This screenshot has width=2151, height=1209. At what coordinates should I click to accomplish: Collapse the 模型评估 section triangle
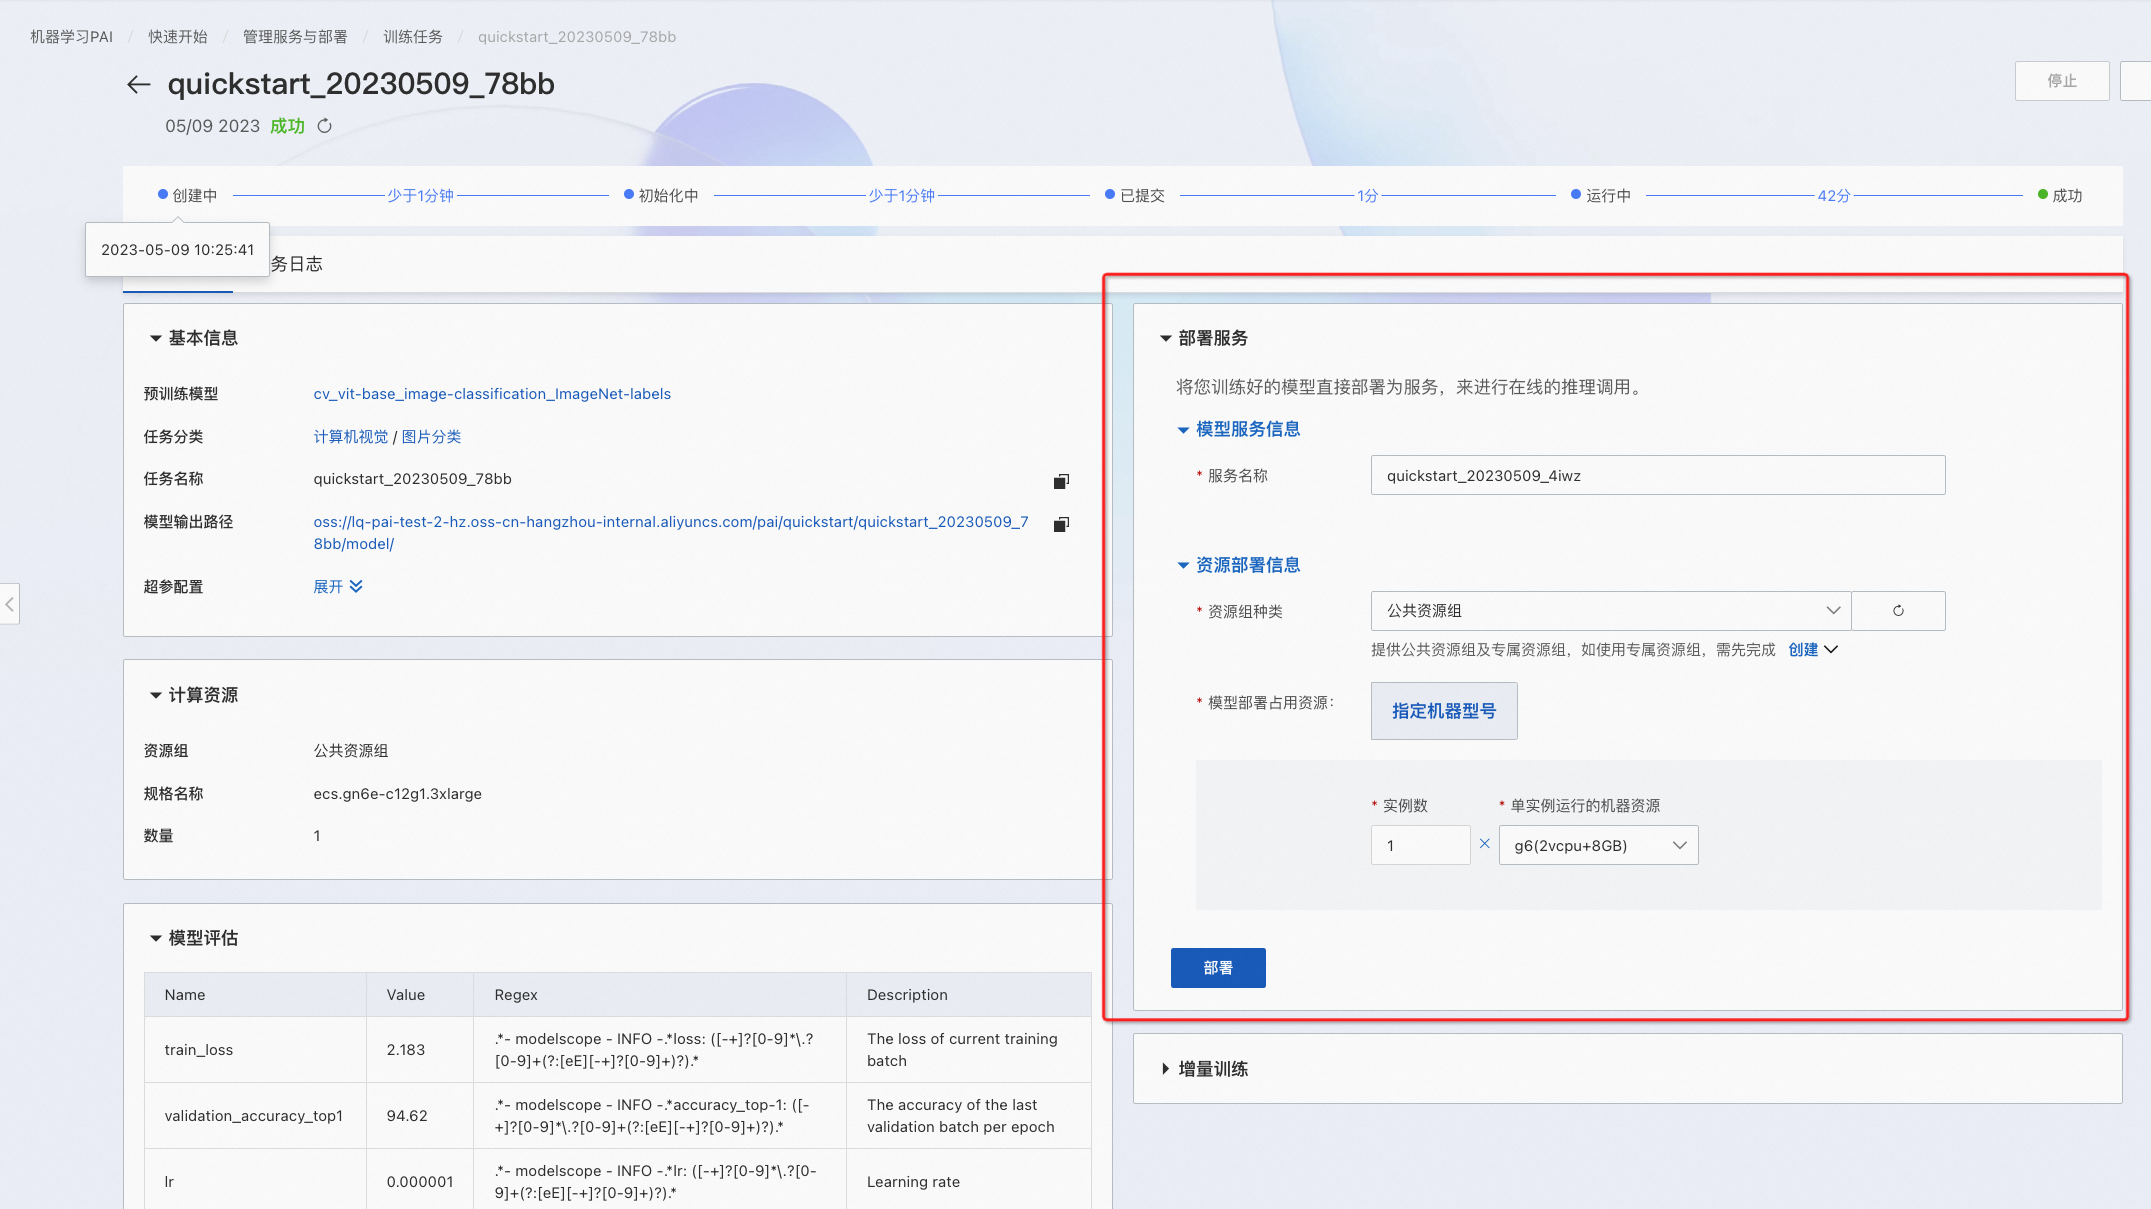tap(155, 938)
